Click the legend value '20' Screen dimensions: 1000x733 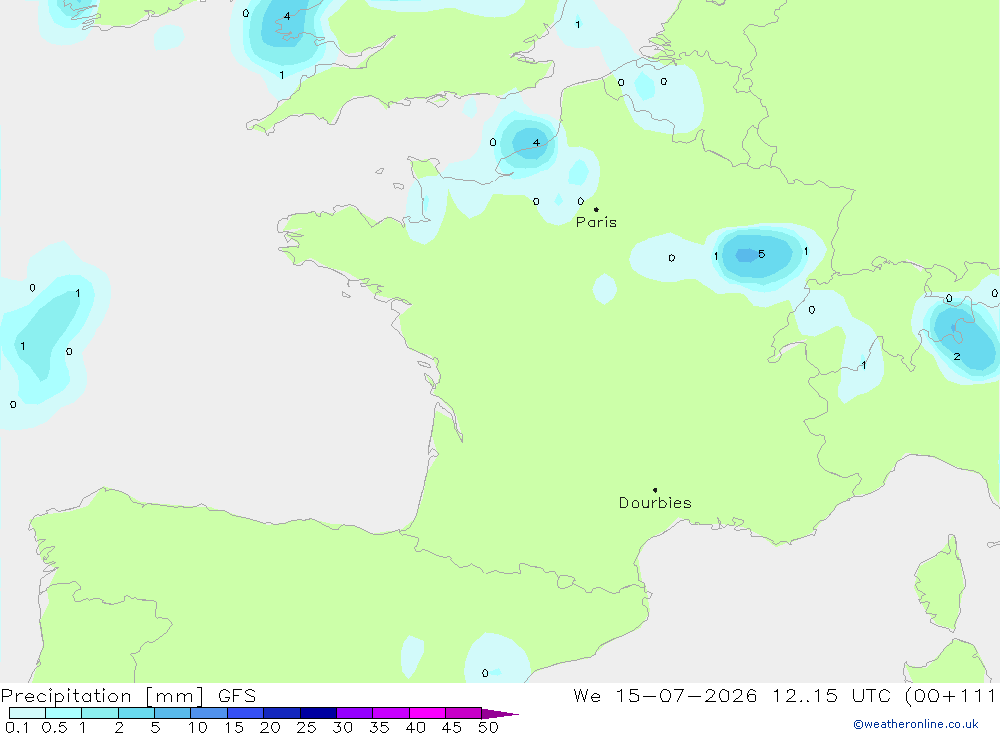pyautogui.click(x=270, y=727)
